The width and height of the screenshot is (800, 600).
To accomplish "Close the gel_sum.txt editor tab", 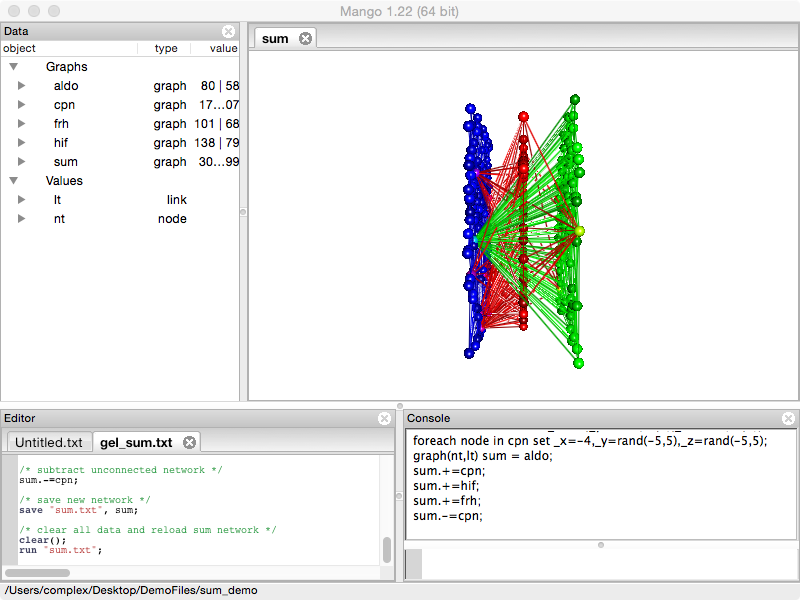I will click(x=189, y=442).
